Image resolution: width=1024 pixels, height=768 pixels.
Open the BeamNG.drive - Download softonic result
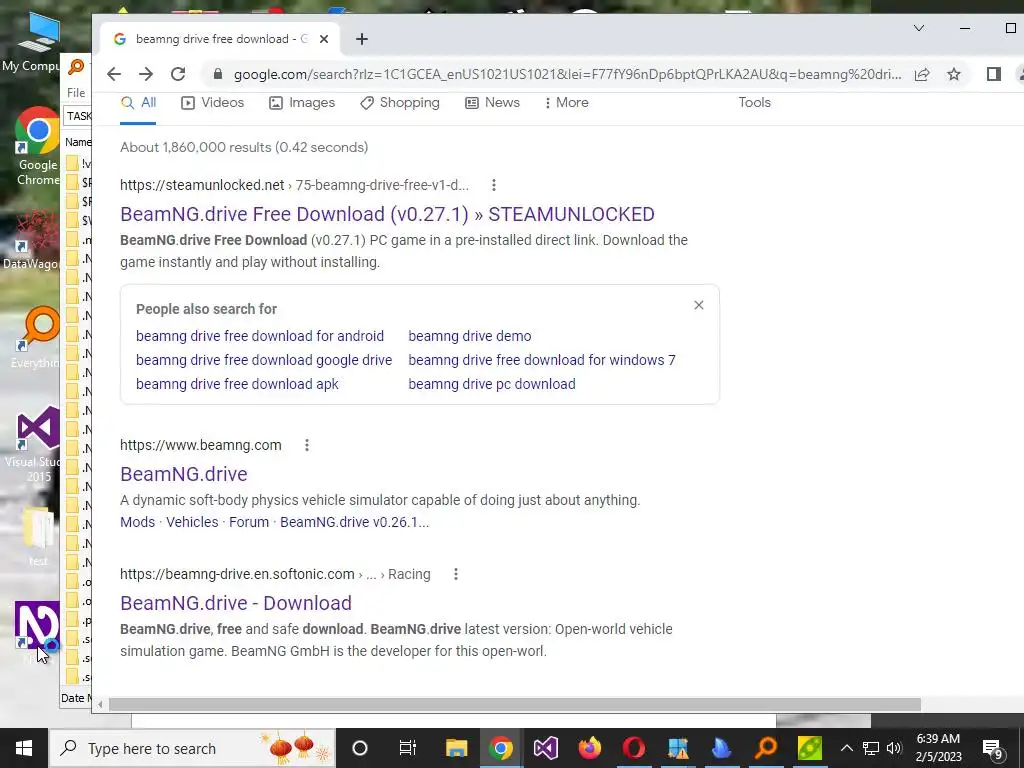[x=236, y=603]
